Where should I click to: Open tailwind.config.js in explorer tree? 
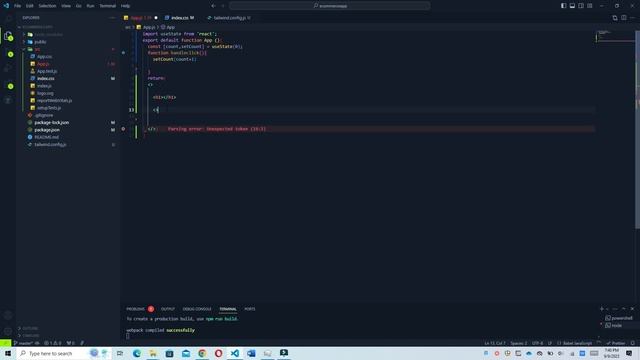(x=50, y=144)
